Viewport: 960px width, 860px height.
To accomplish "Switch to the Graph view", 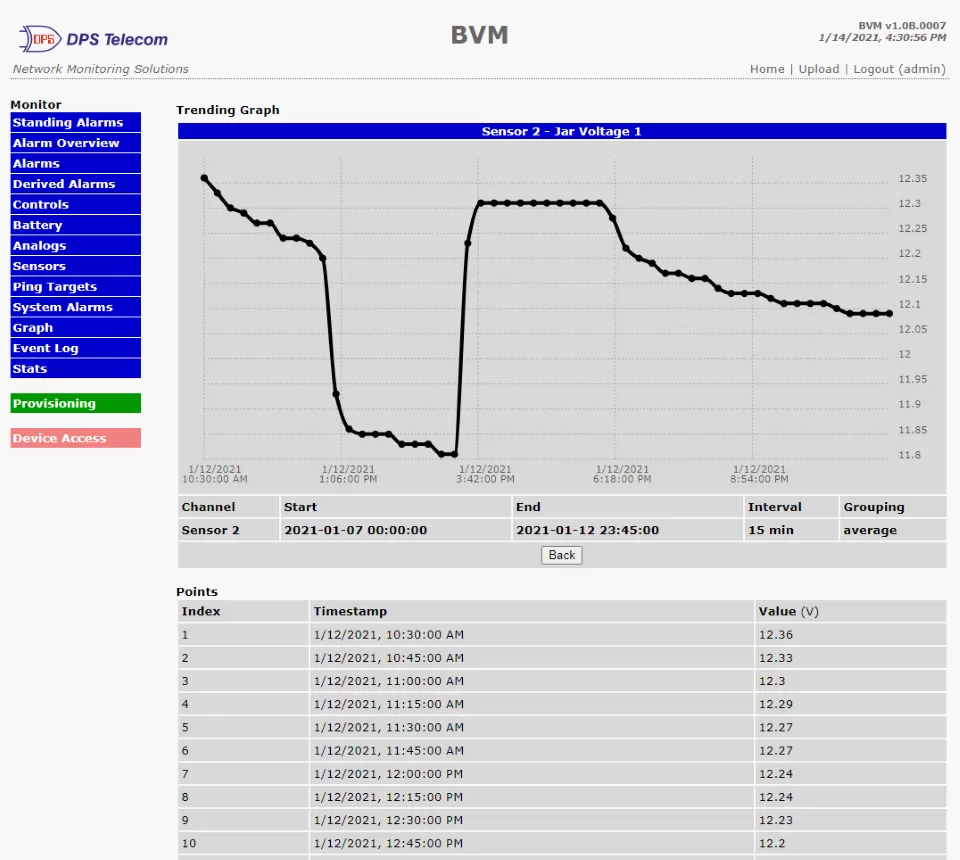I will pos(75,327).
